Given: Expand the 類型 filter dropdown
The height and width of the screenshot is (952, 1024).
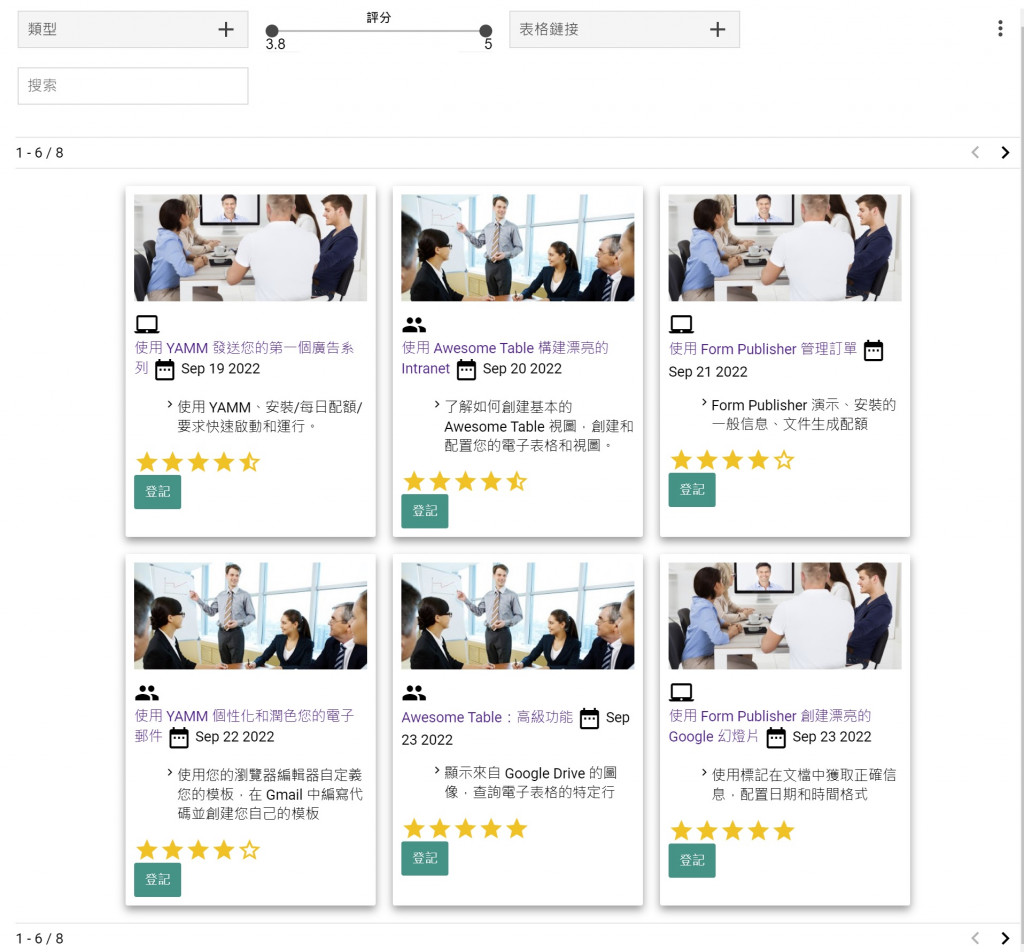Looking at the screenshot, I should click(133, 29).
